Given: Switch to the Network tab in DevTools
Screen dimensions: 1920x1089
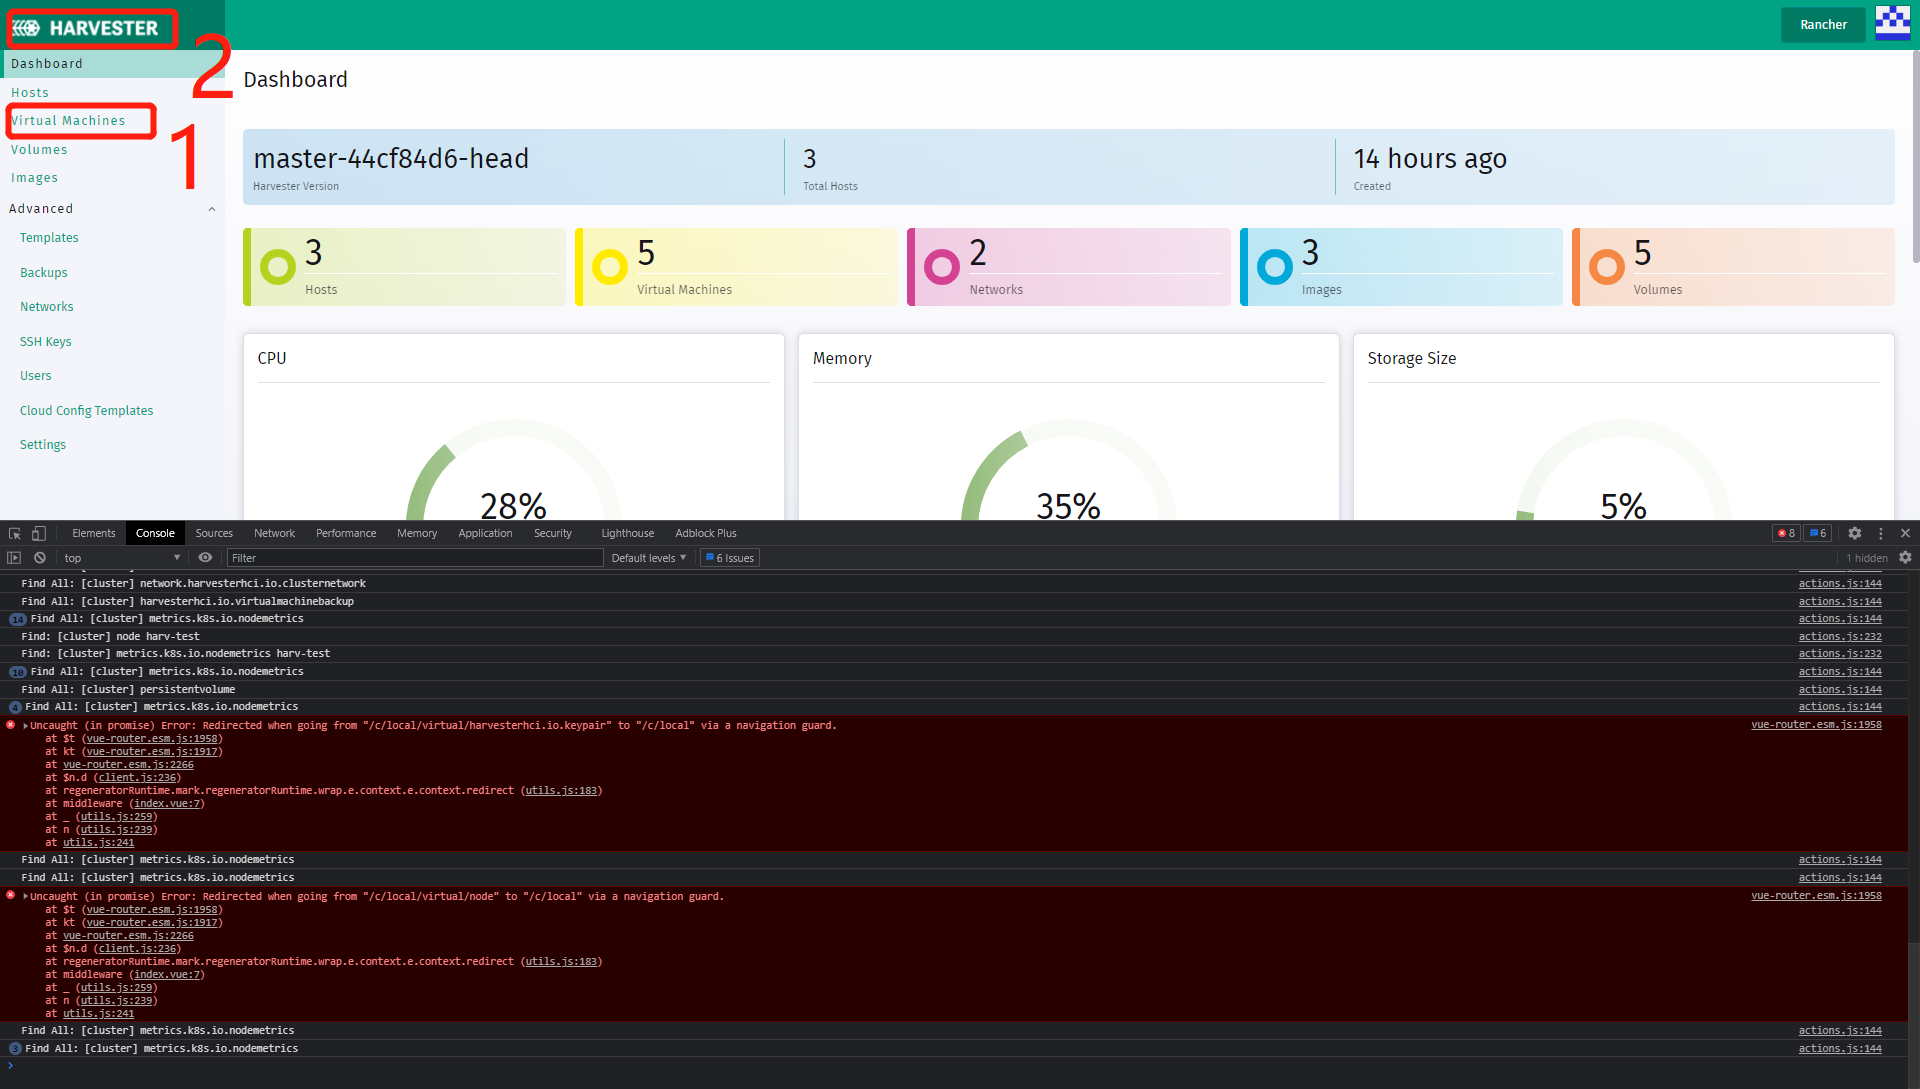Looking at the screenshot, I should click(x=274, y=533).
